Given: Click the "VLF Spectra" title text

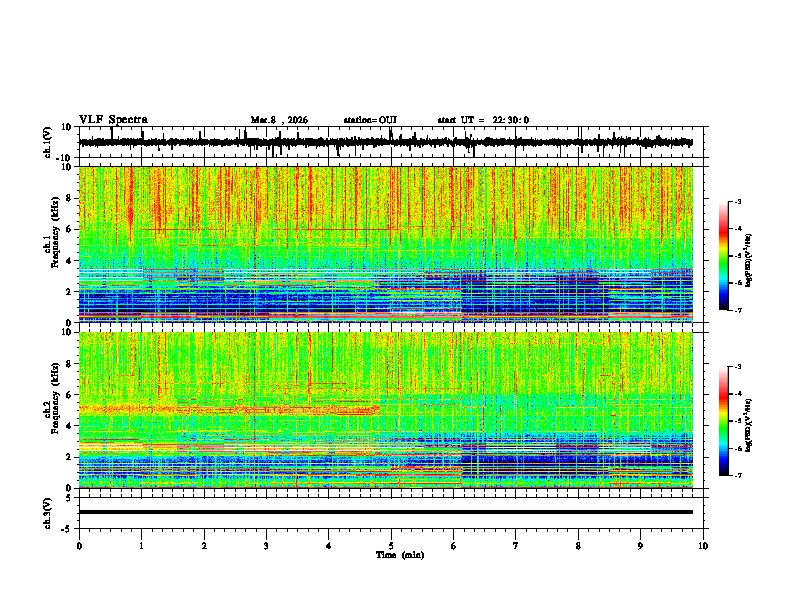Looking at the screenshot, I should 113,120.
